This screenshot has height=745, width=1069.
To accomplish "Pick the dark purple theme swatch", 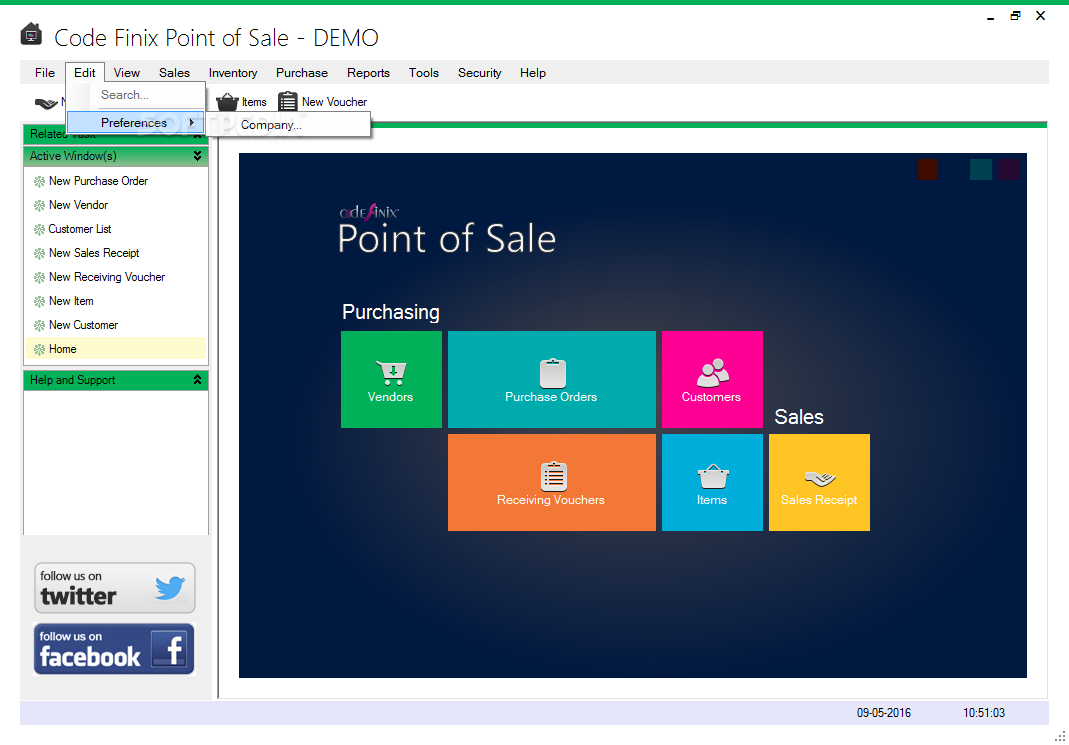I will tap(1009, 169).
